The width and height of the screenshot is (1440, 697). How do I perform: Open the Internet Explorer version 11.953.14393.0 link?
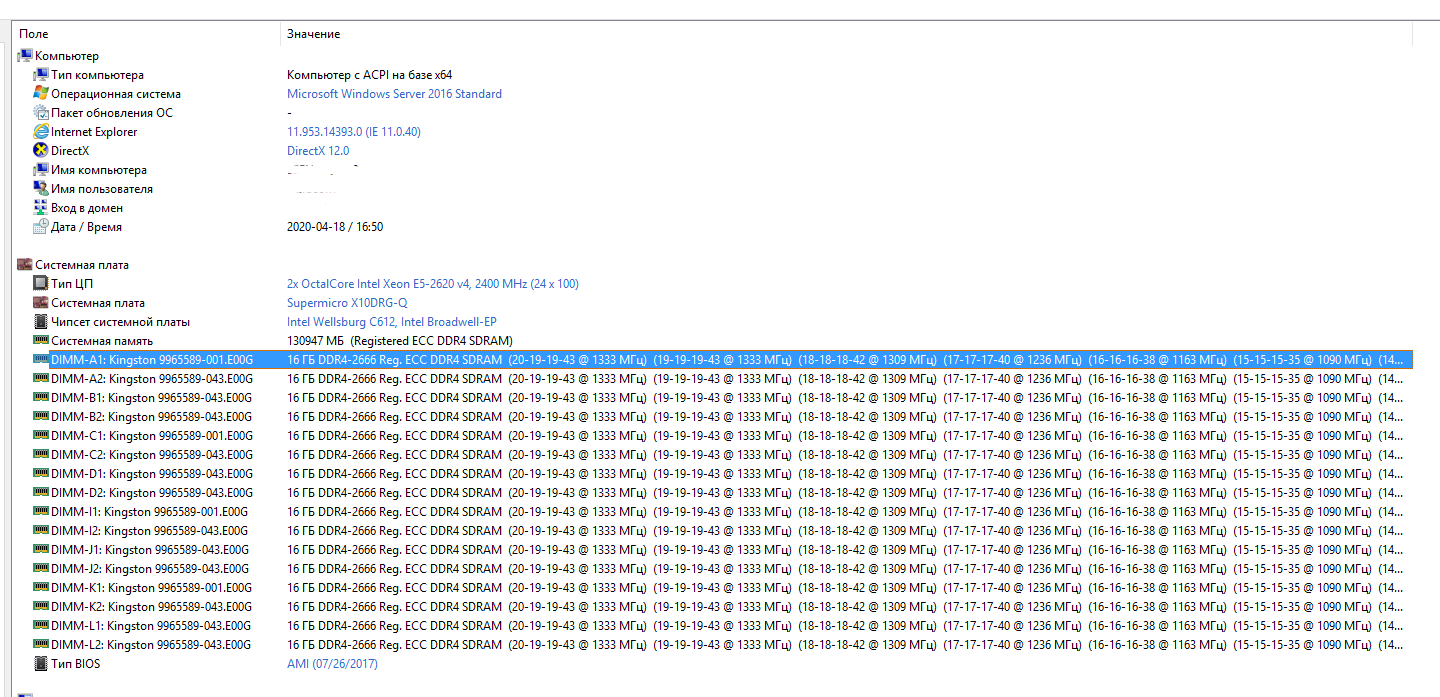[354, 132]
